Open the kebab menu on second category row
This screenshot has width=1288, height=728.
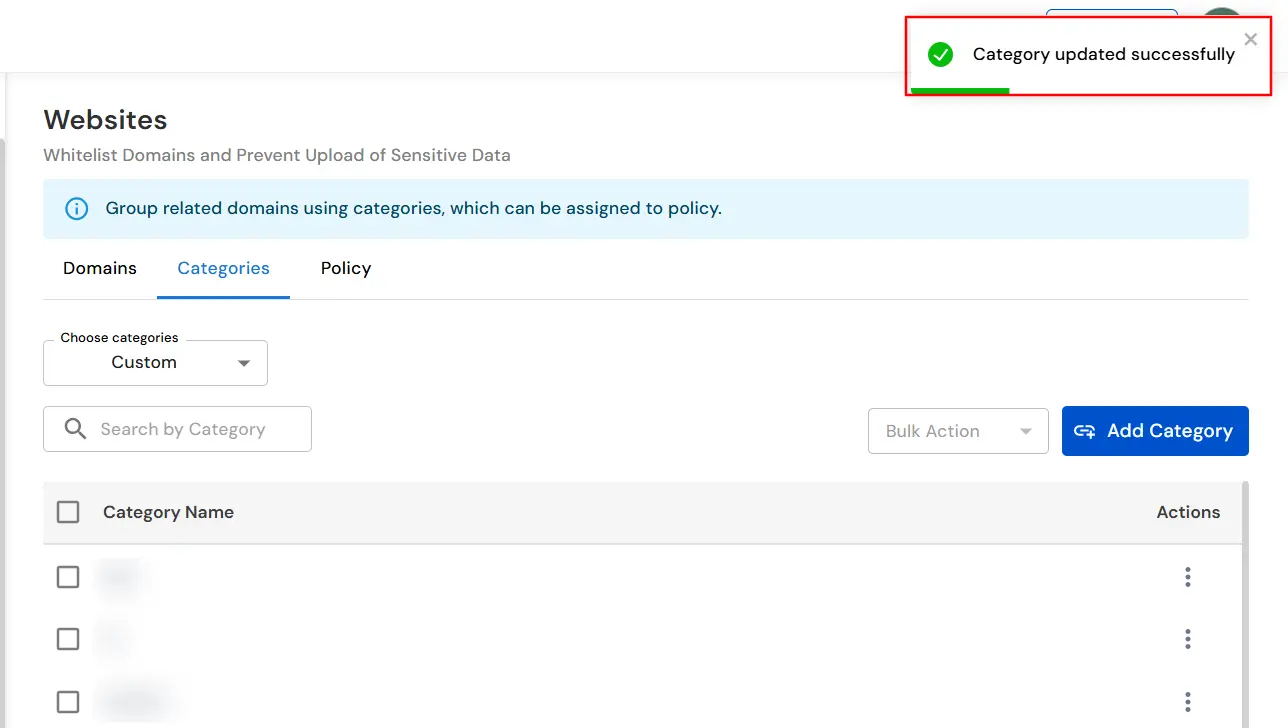[1187, 638]
